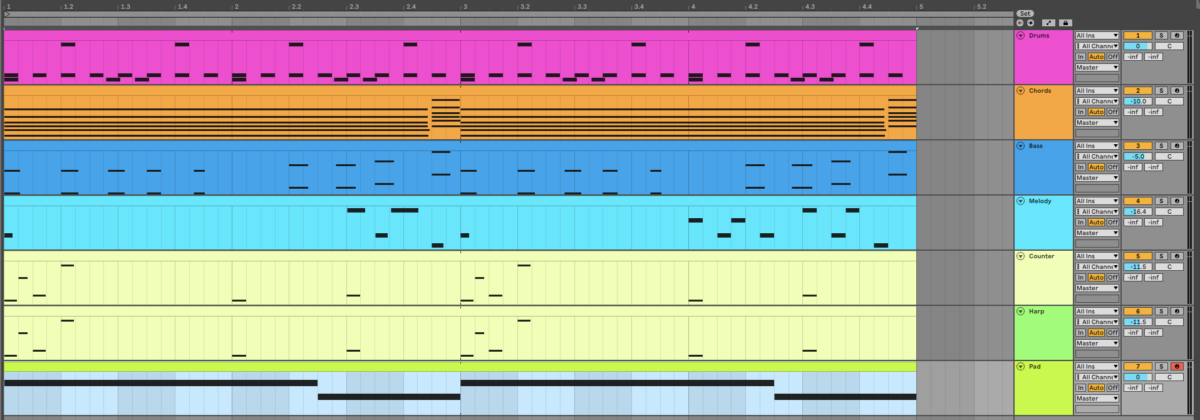Image resolution: width=1200 pixels, height=420 pixels.
Task: Arm the Chords track for recording
Action: 1176,90
